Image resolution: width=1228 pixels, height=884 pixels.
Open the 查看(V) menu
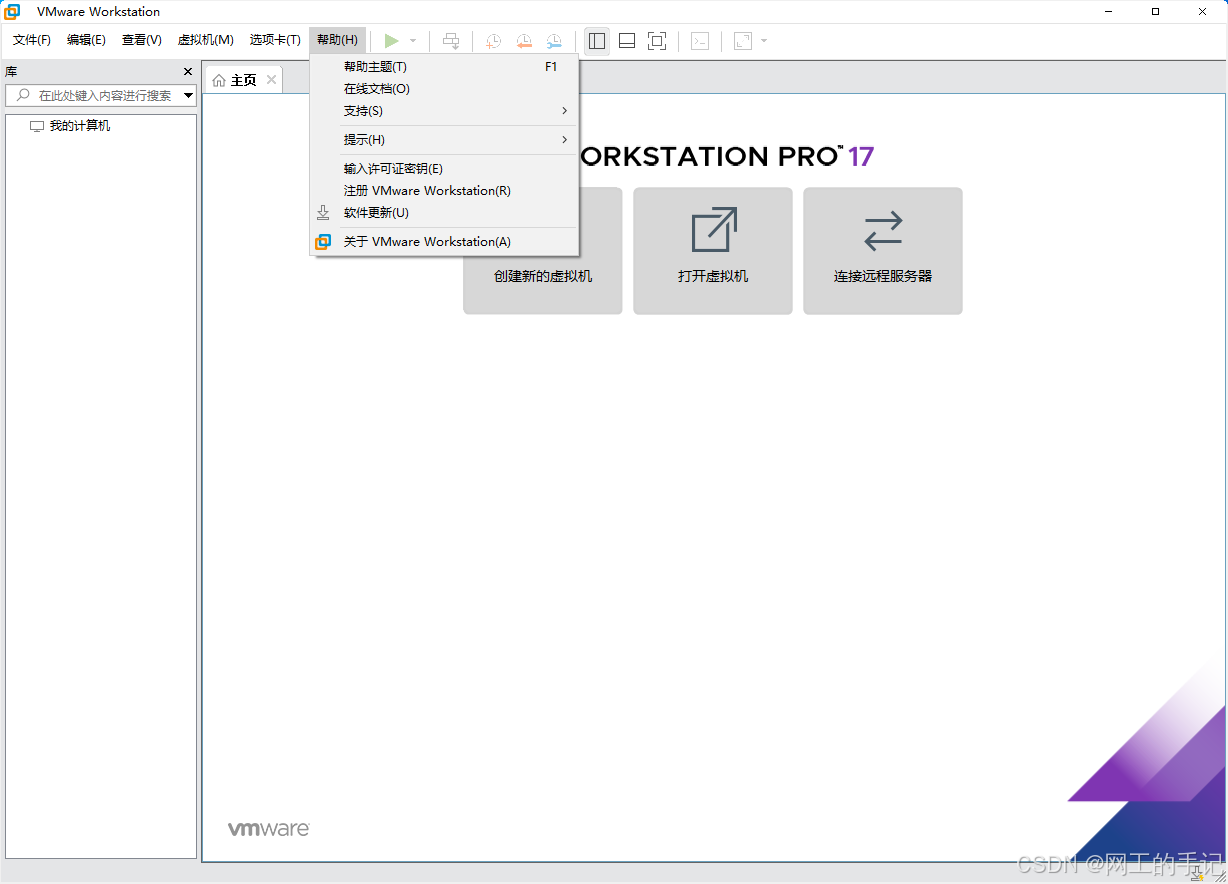tap(141, 40)
